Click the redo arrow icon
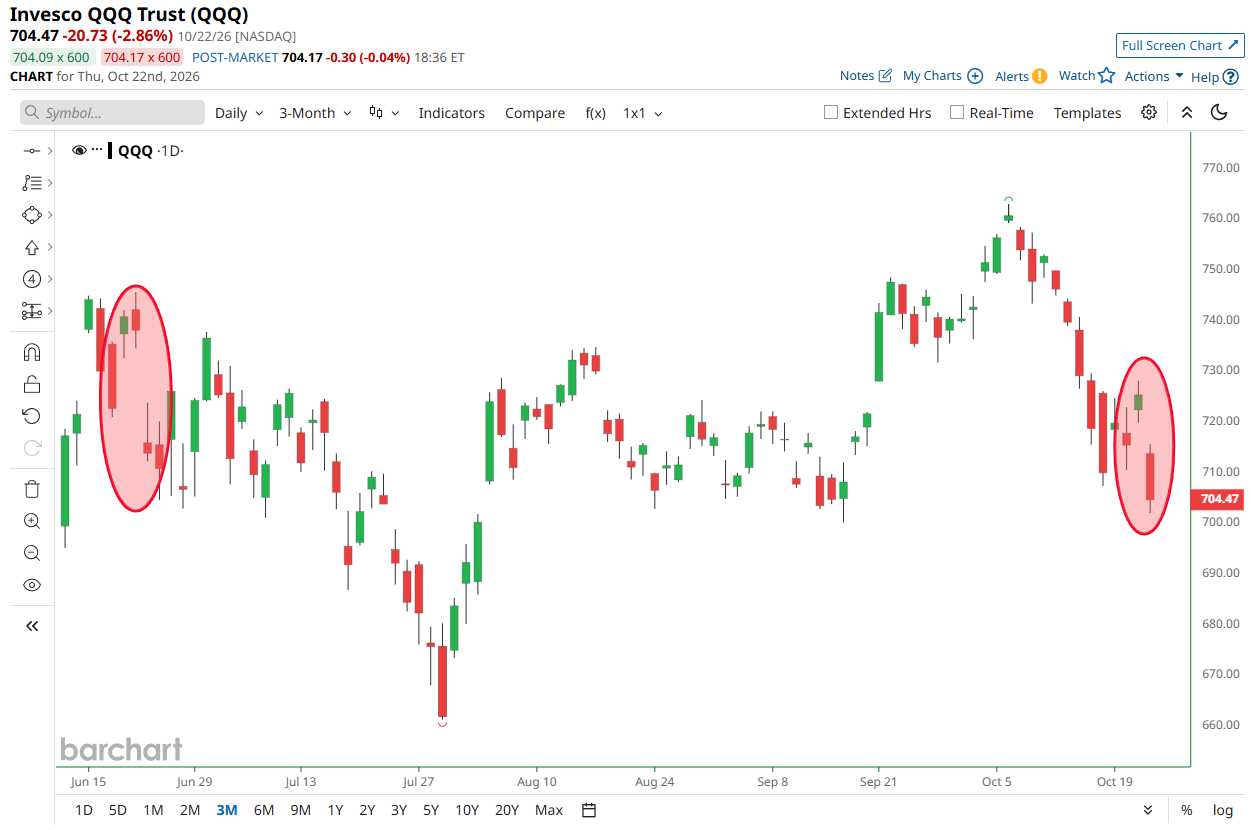The image size is (1251, 830). (x=31, y=448)
